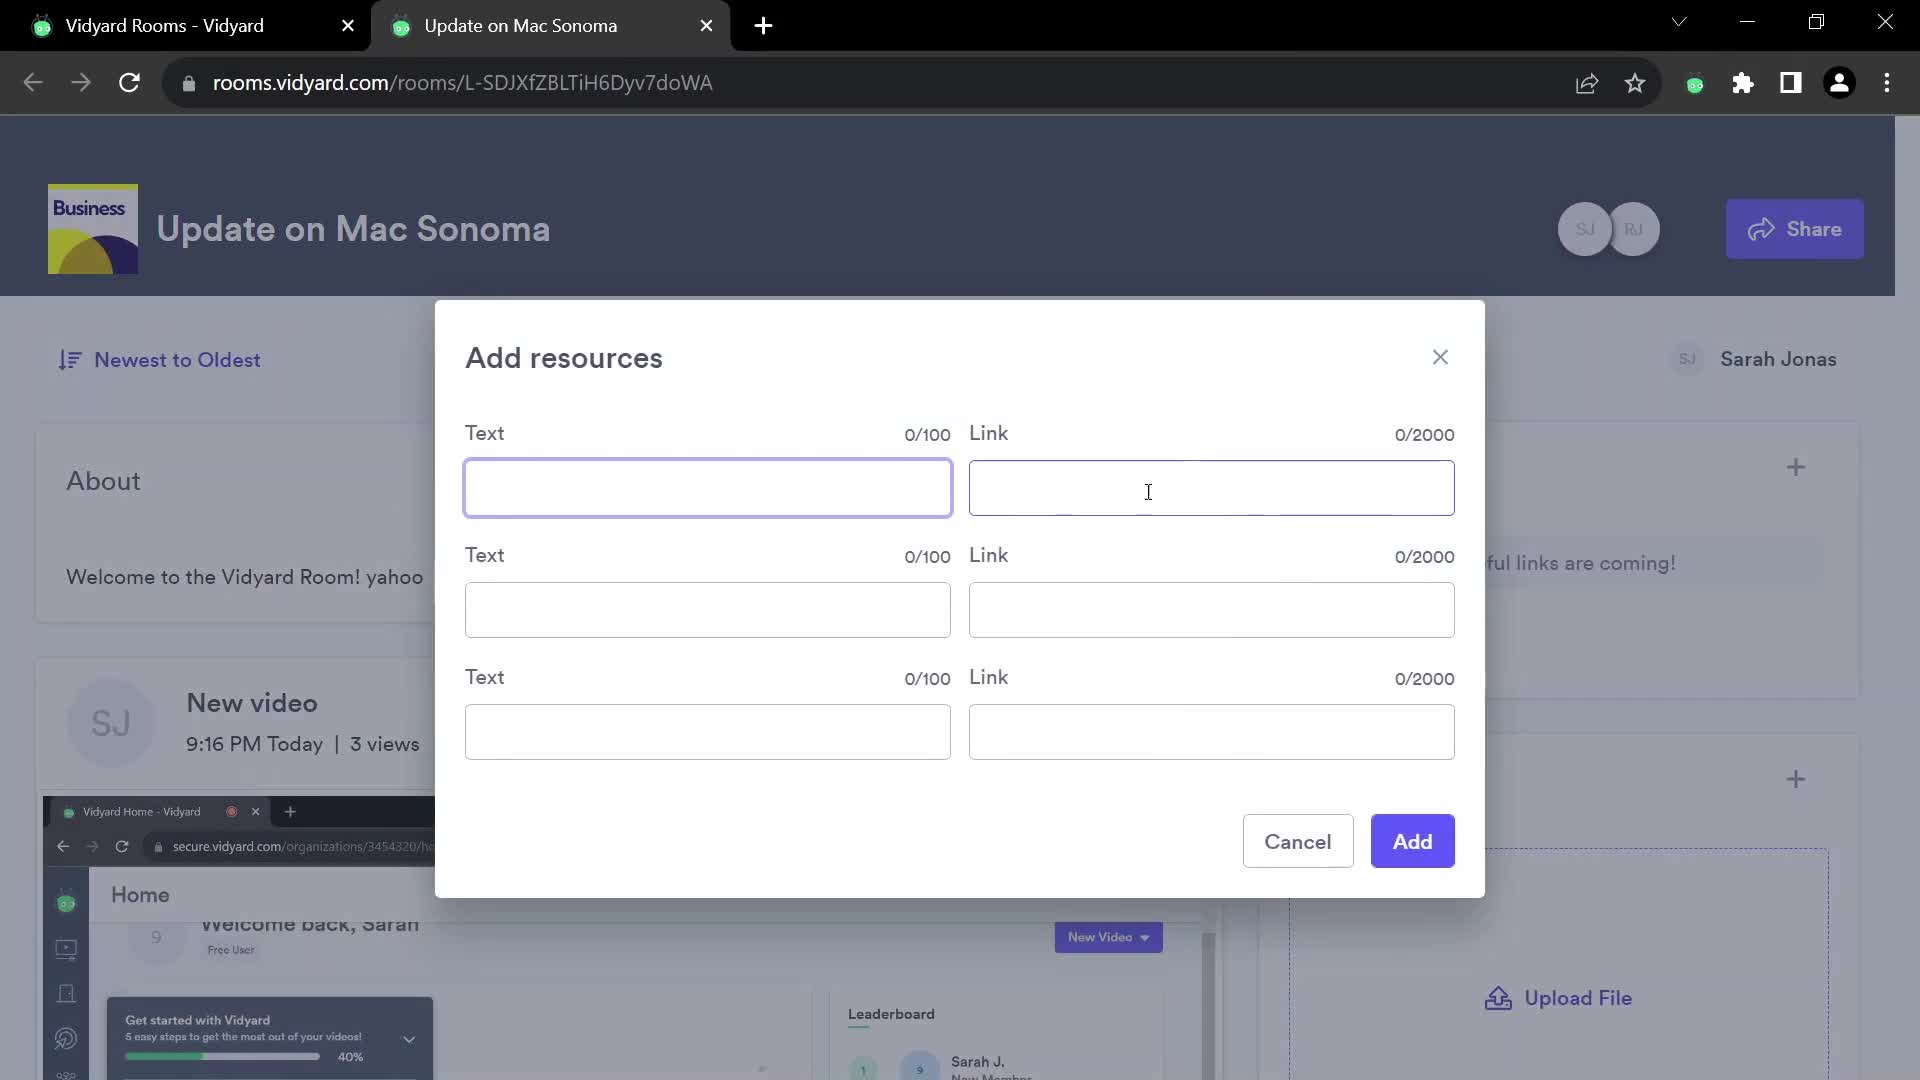Open the browser extensions puzzle icon

click(1743, 84)
